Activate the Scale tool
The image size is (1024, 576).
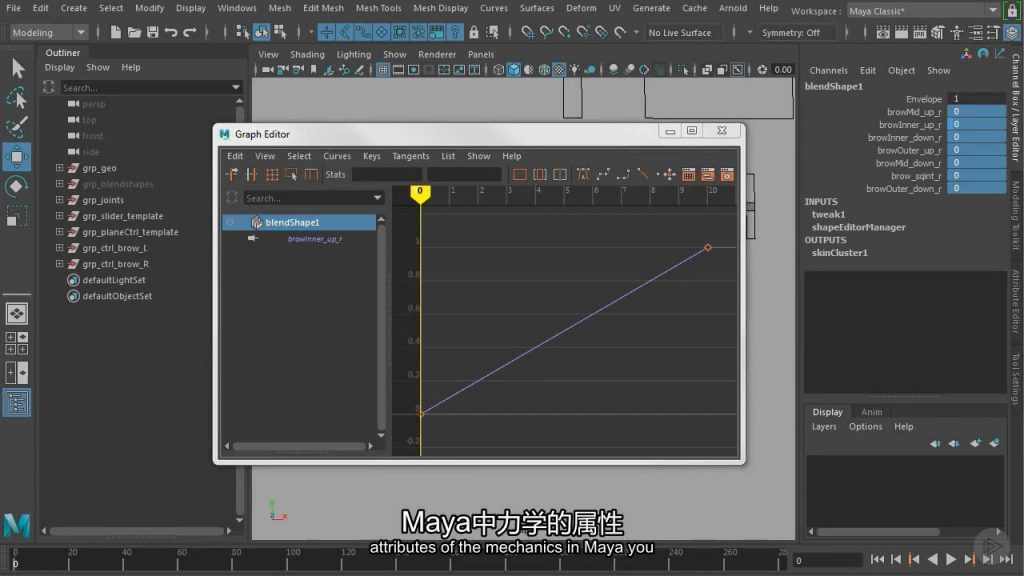(x=16, y=216)
